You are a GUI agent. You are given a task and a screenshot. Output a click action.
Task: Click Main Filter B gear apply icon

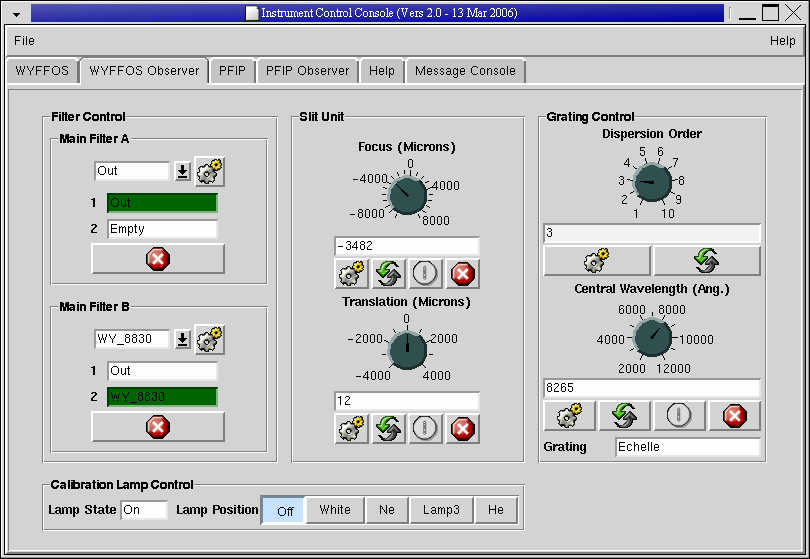209,339
